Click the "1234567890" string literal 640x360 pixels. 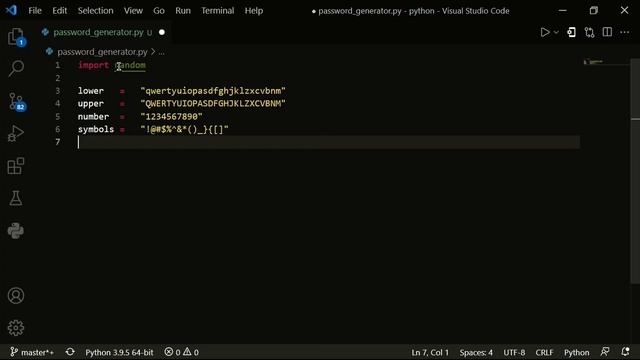[x=171, y=117]
